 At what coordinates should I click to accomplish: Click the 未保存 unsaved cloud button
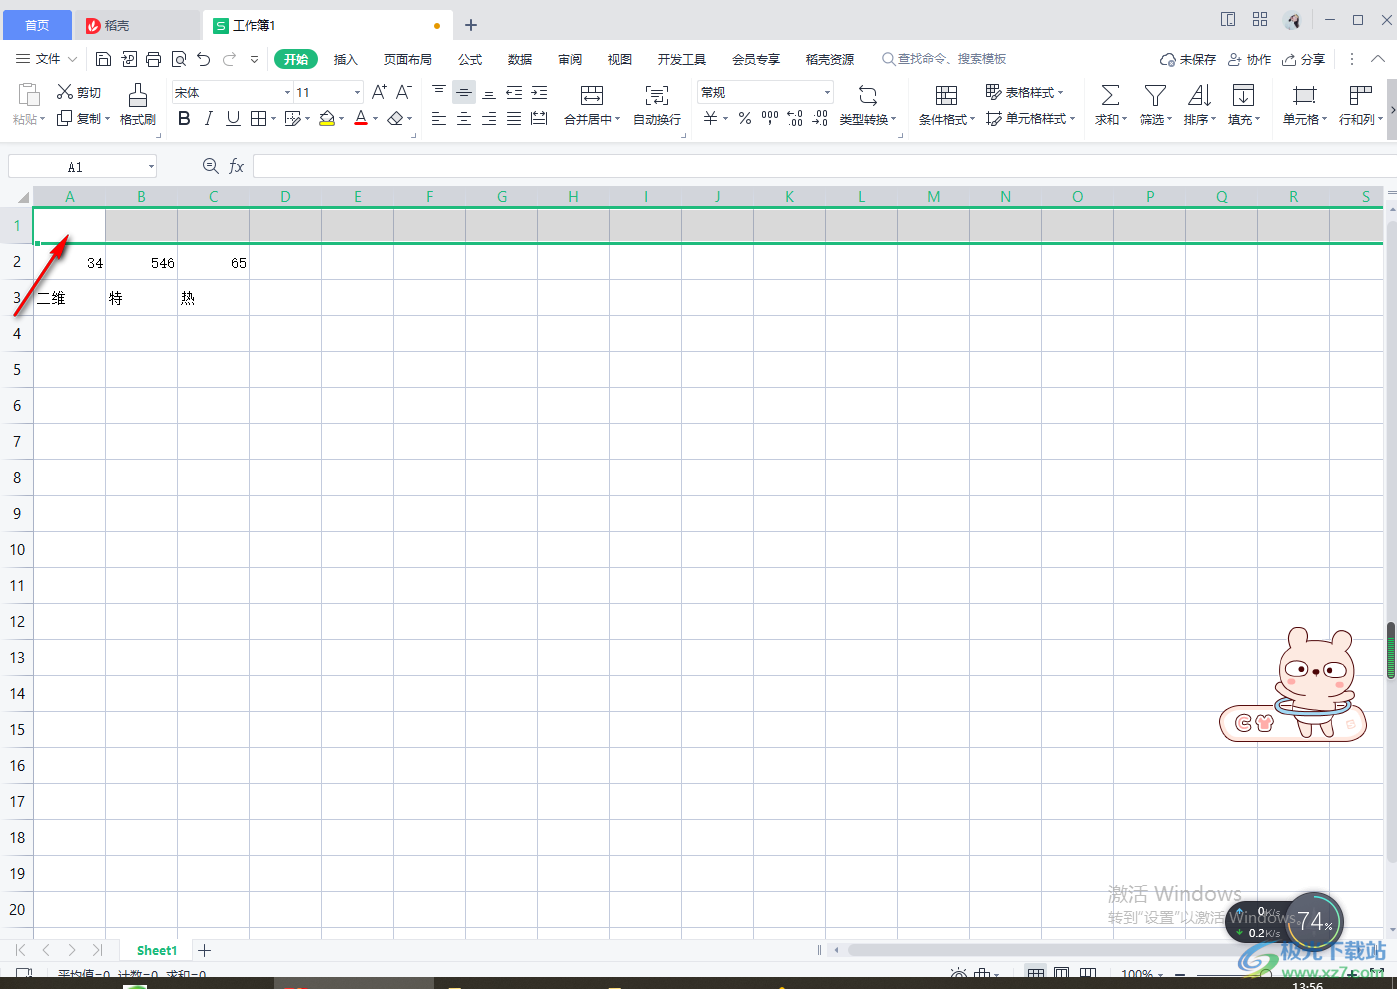point(1188,59)
